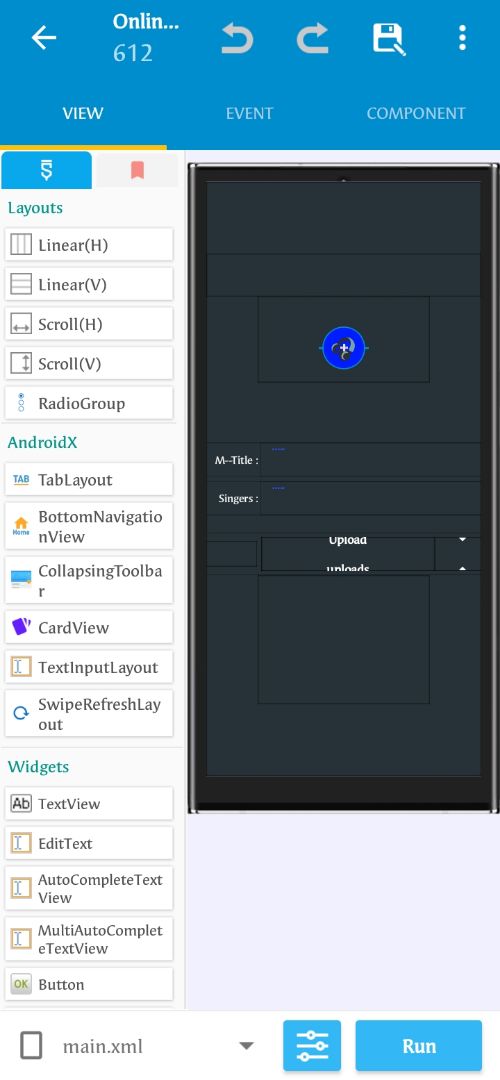Select the 'Singers :' label in preview

(x=238, y=498)
